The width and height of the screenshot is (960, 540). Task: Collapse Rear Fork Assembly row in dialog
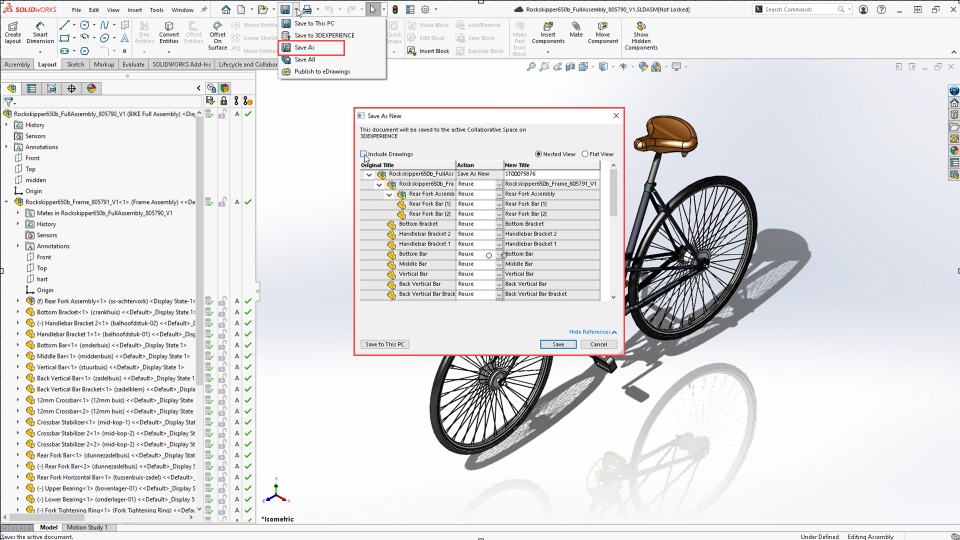pos(389,194)
